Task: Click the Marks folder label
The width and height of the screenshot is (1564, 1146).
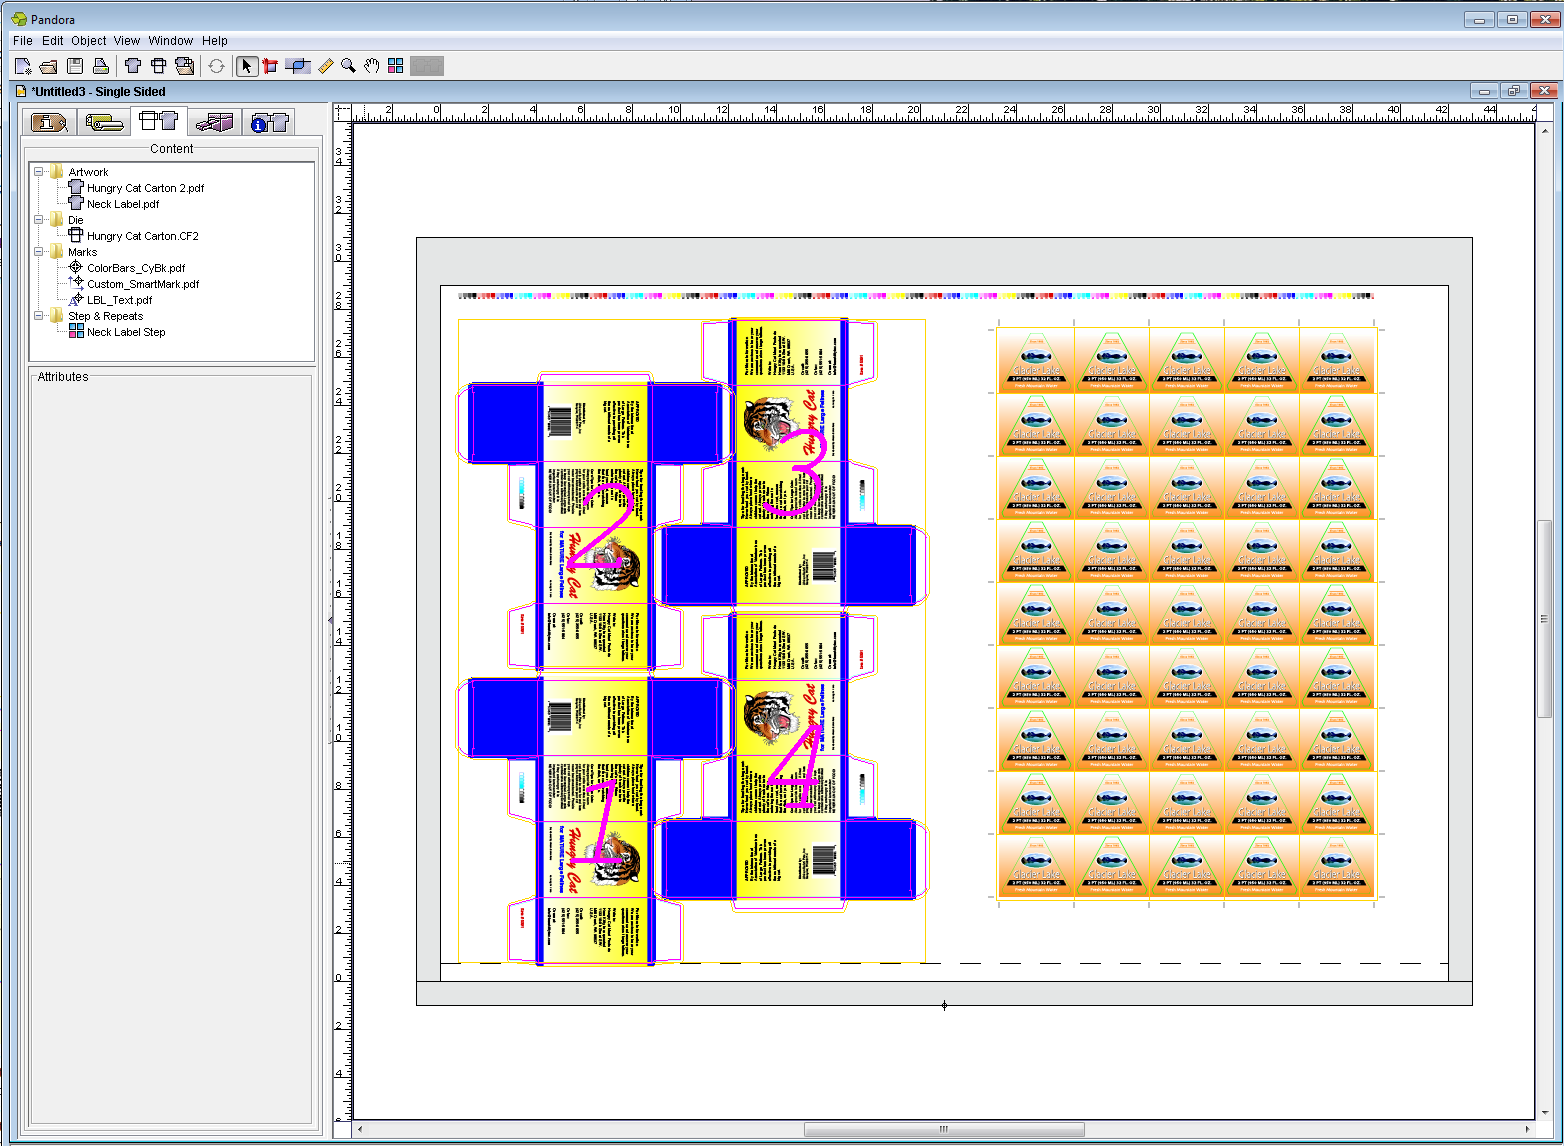Action: pos(83,252)
